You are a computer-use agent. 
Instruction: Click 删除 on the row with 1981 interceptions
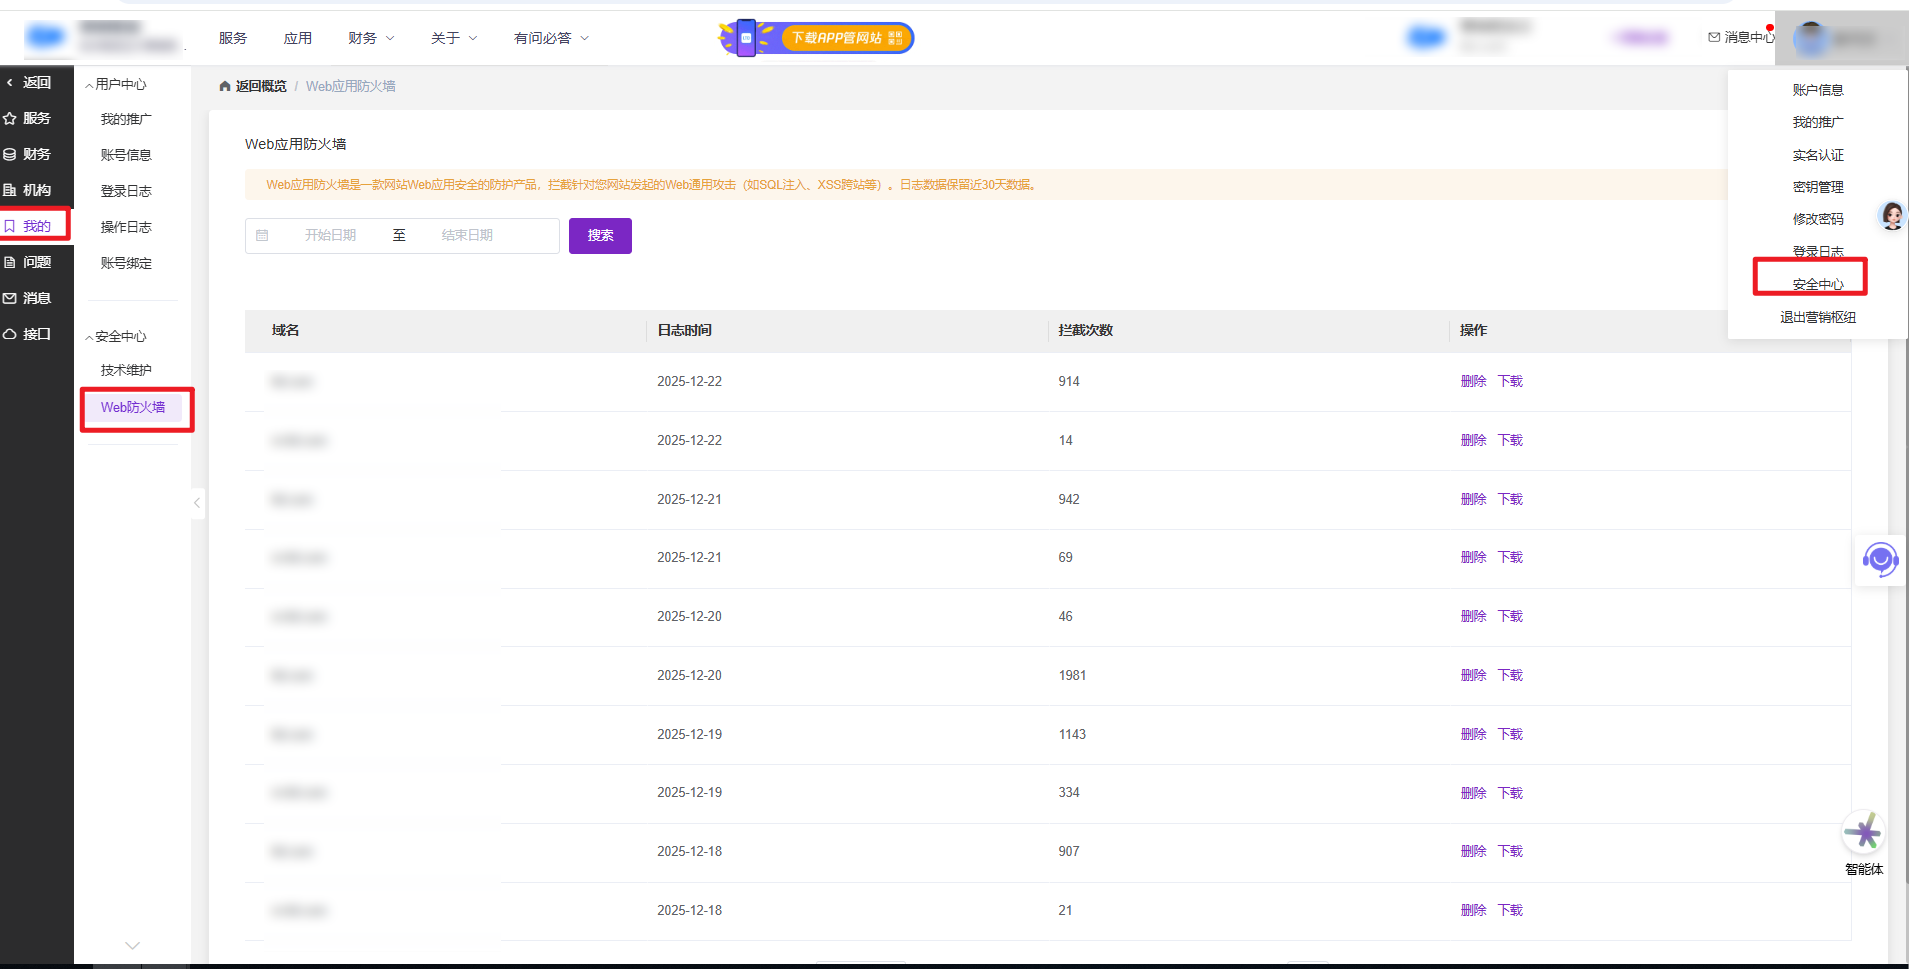coord(1473,675)
